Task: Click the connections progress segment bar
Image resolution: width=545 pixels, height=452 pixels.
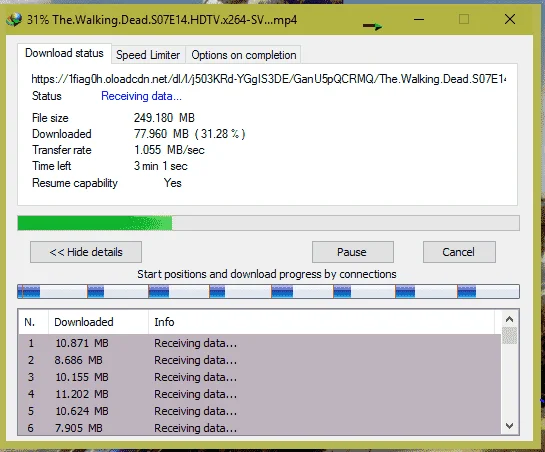Action: tap(268, 291)
